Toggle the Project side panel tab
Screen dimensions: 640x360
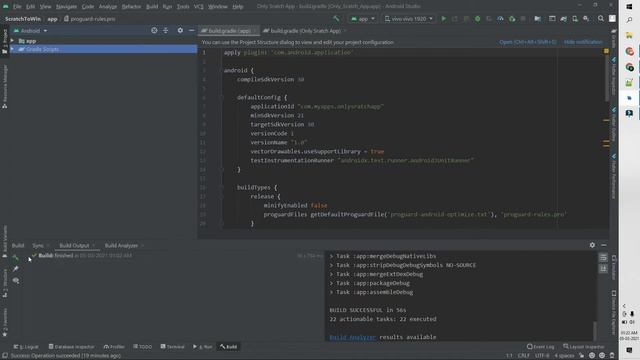[4, 42]
